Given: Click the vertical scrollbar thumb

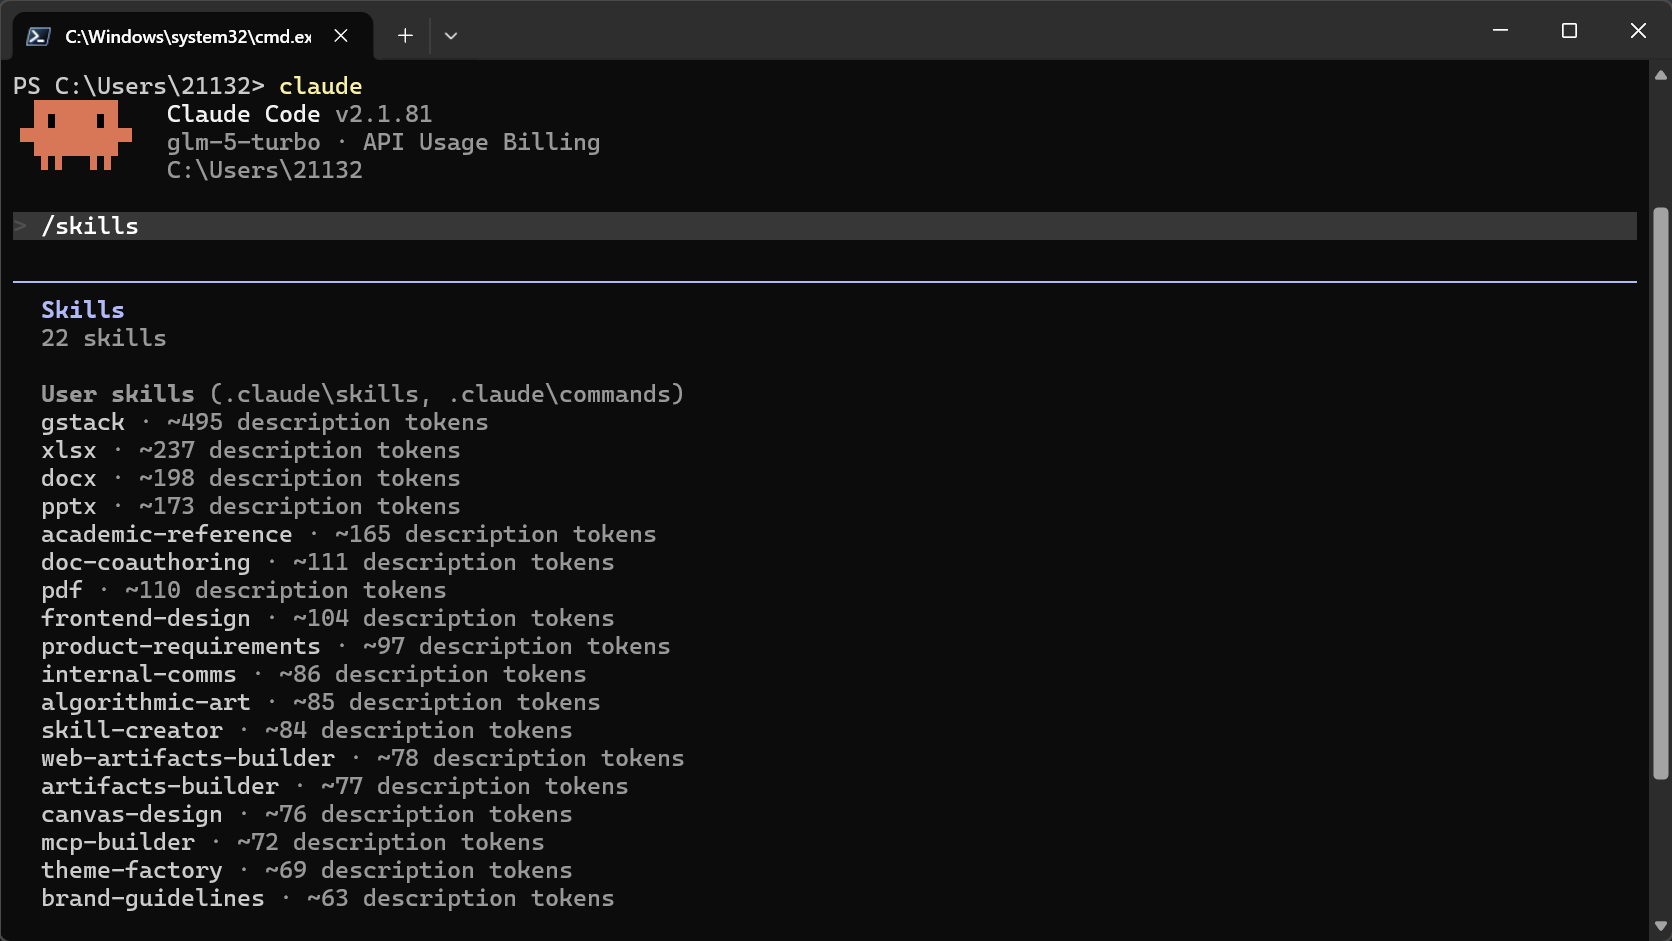Looking at the screenshot, I should coord(1661,493).
